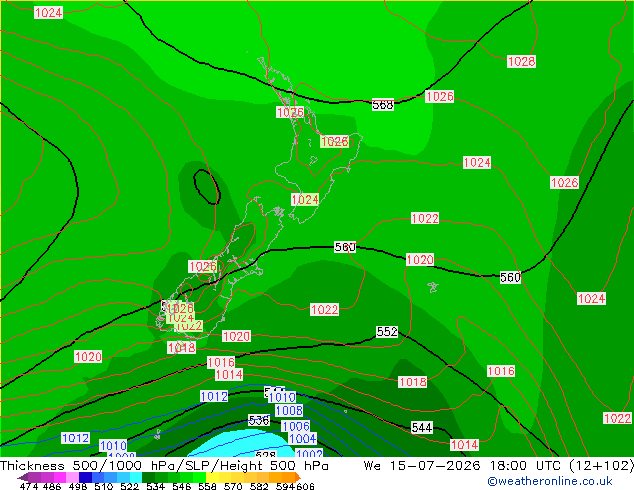Click the purple 474 legend color swatch
Viewport: 634px width, 490px height.
tap(34, 477)
